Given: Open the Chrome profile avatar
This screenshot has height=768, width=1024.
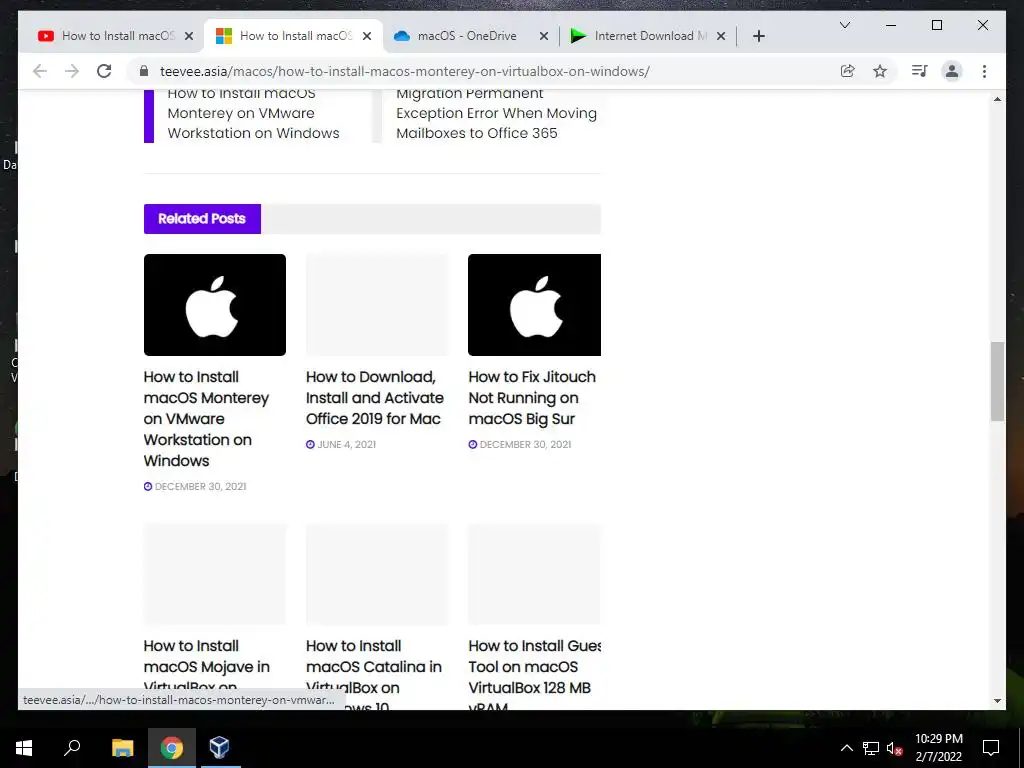Looking at the screenshot, I should [x=952, y=71].
